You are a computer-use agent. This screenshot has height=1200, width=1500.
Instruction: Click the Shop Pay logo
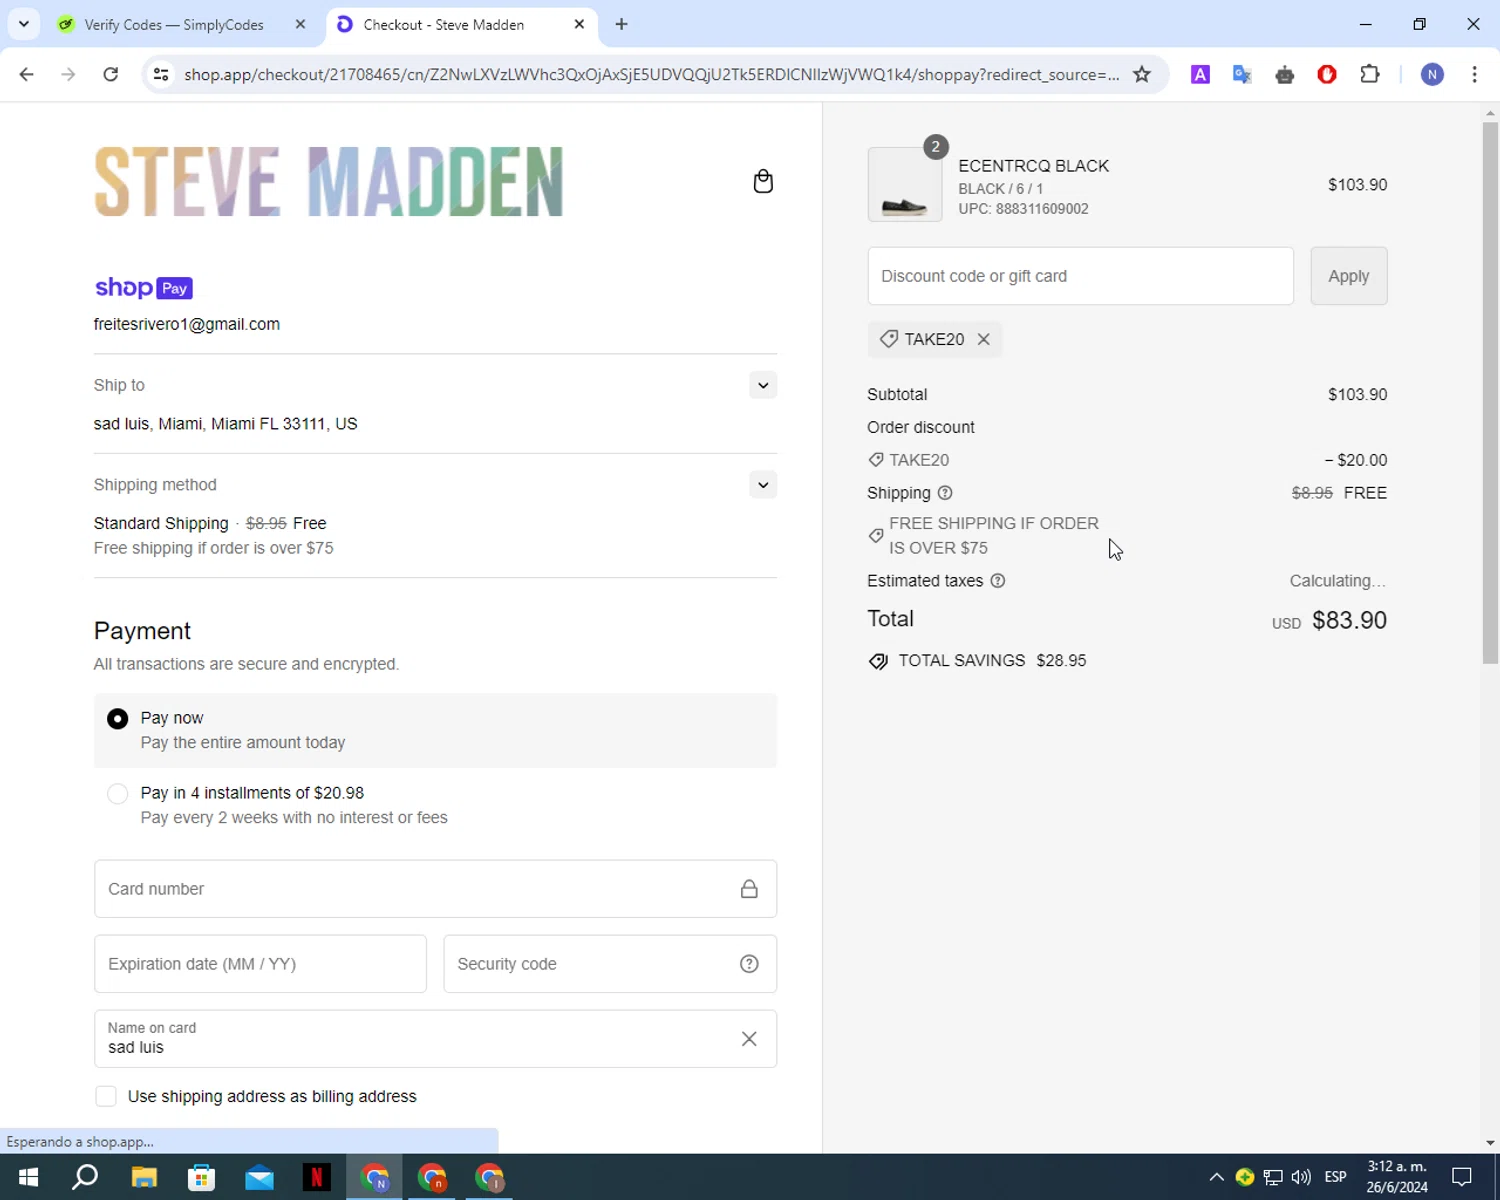click(144, 288)
